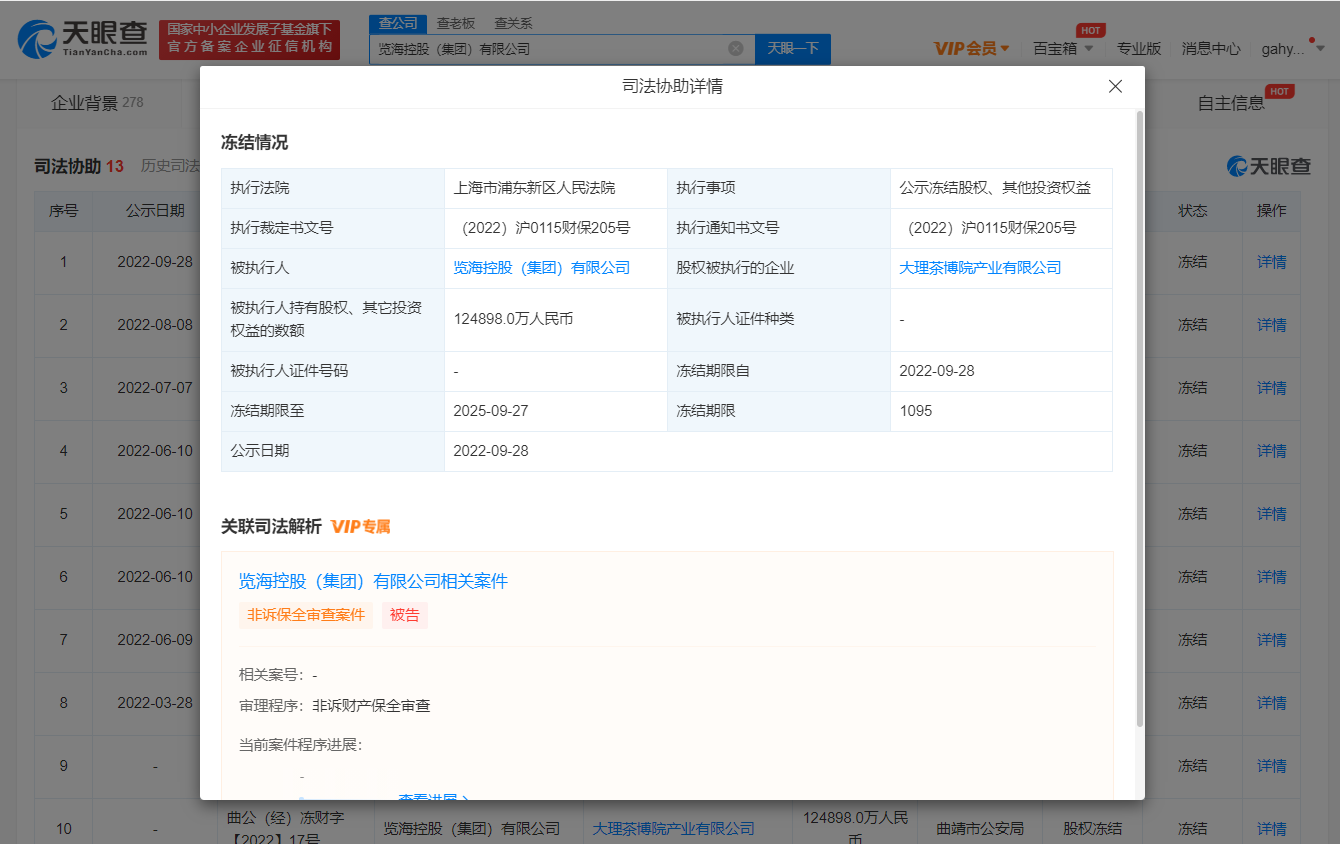Click the 2022-09-28 公示日期 value in the dialog
The height and width of the screenshot is (844, 1340).
pos(491,451)
